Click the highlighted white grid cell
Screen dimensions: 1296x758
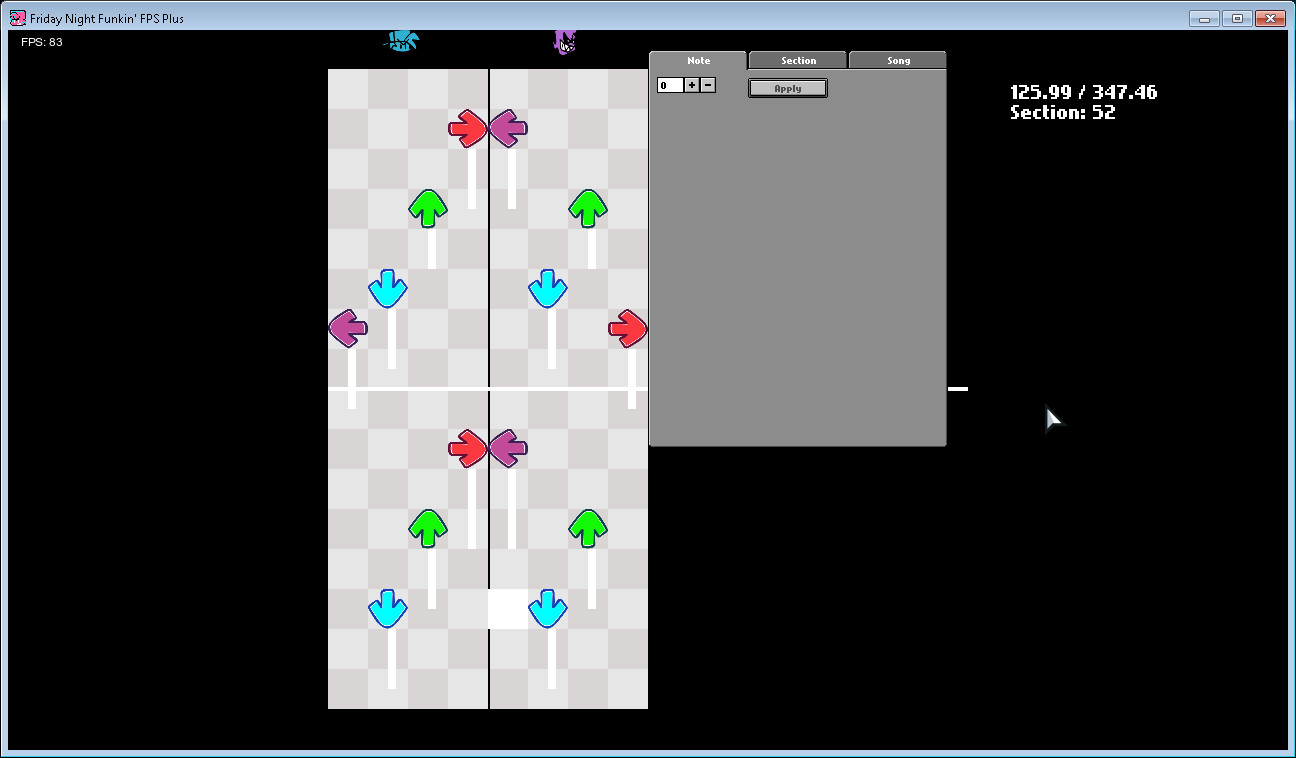click(506, 608)
